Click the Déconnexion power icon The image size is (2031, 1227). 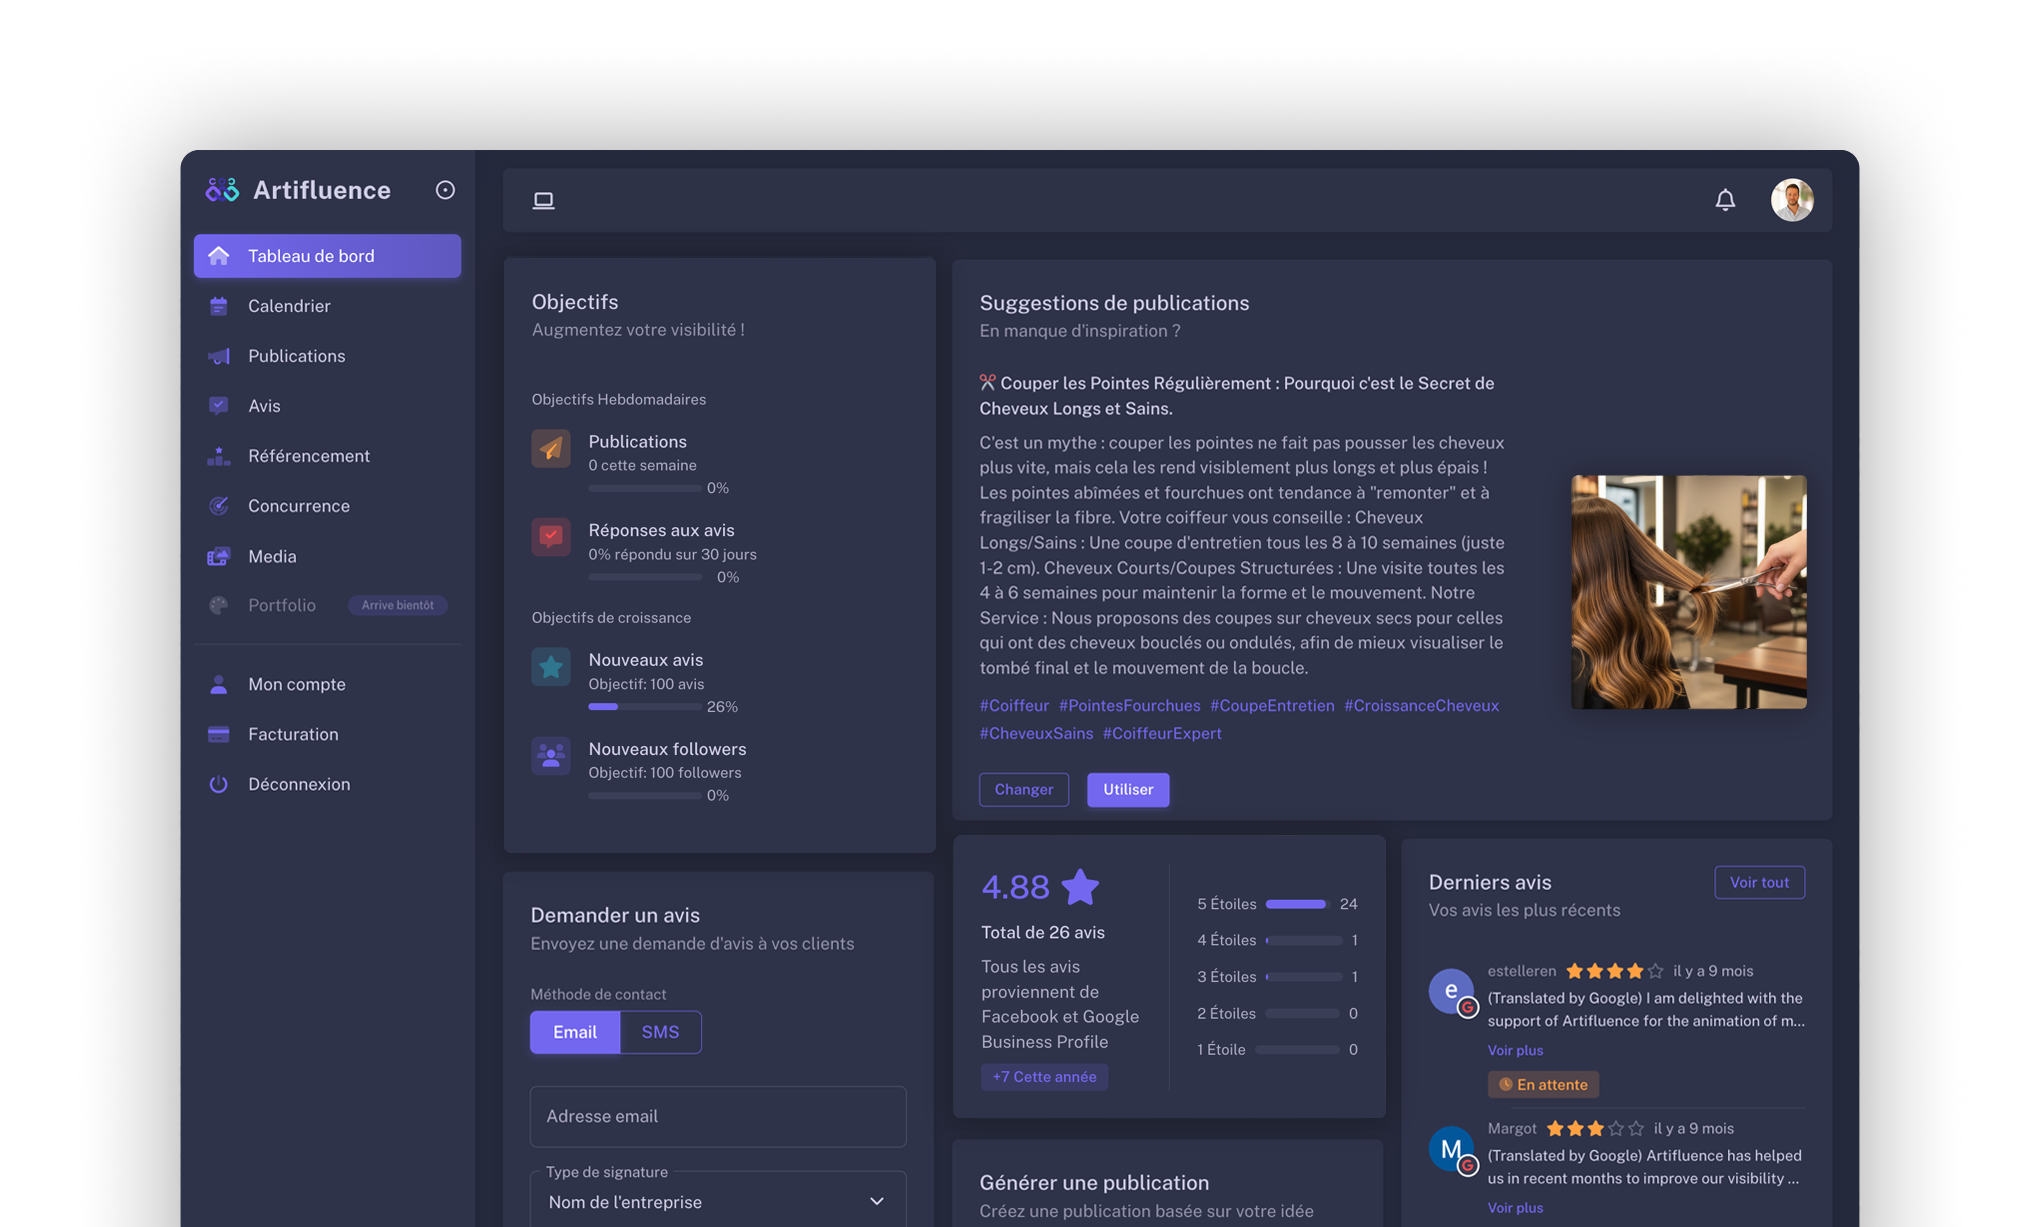point(219,784)
